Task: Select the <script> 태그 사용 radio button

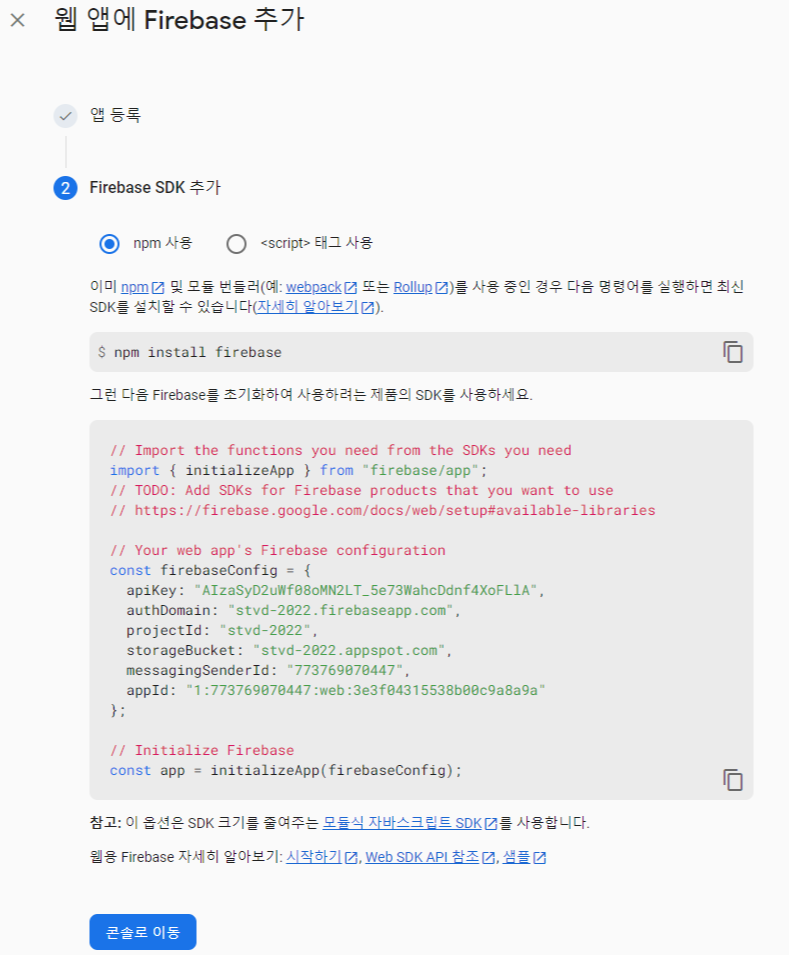Action: click(x=236, y=244)
